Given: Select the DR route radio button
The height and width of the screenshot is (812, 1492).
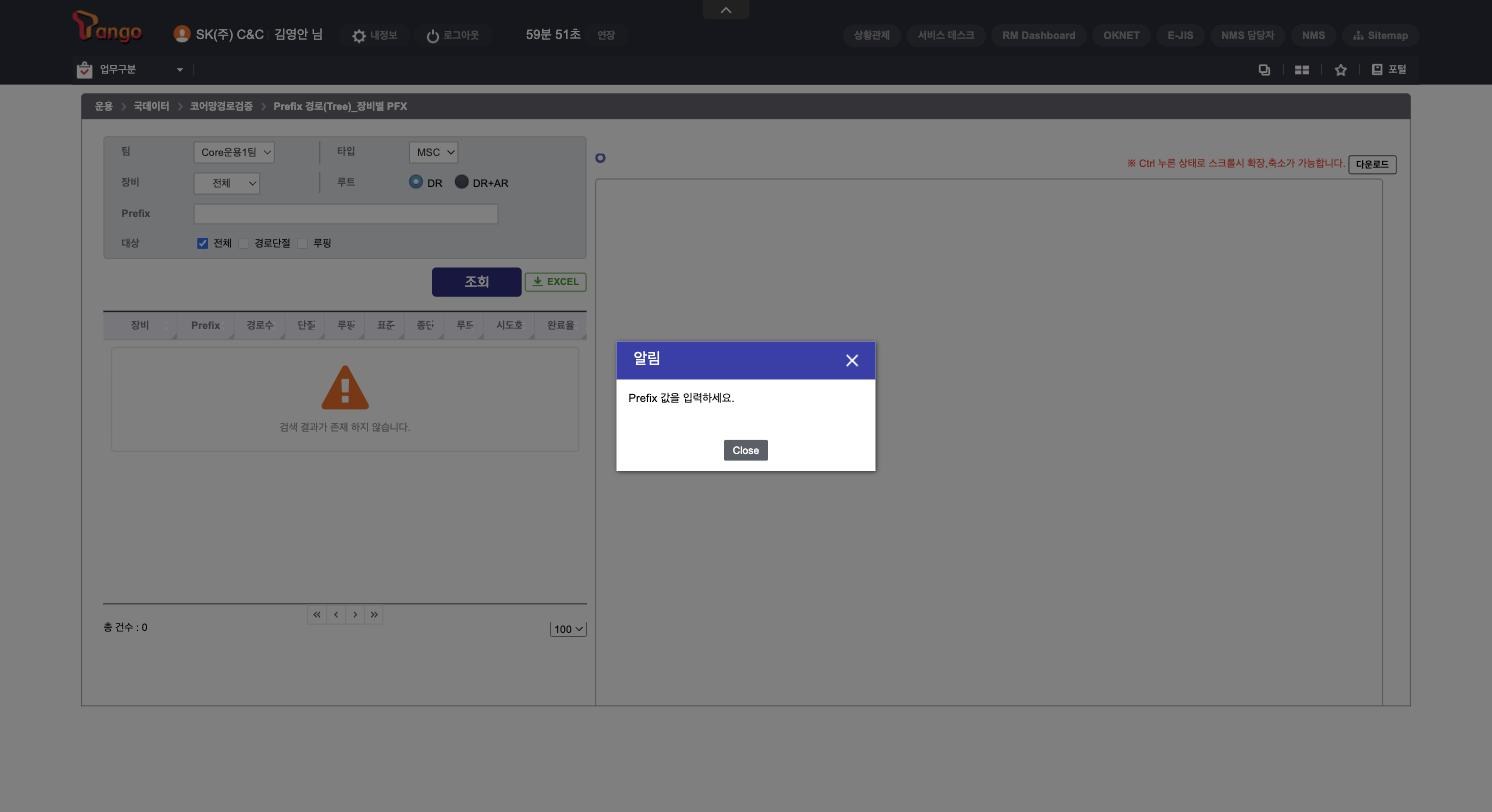Looking at the screenshot, I should click(416, 182).
